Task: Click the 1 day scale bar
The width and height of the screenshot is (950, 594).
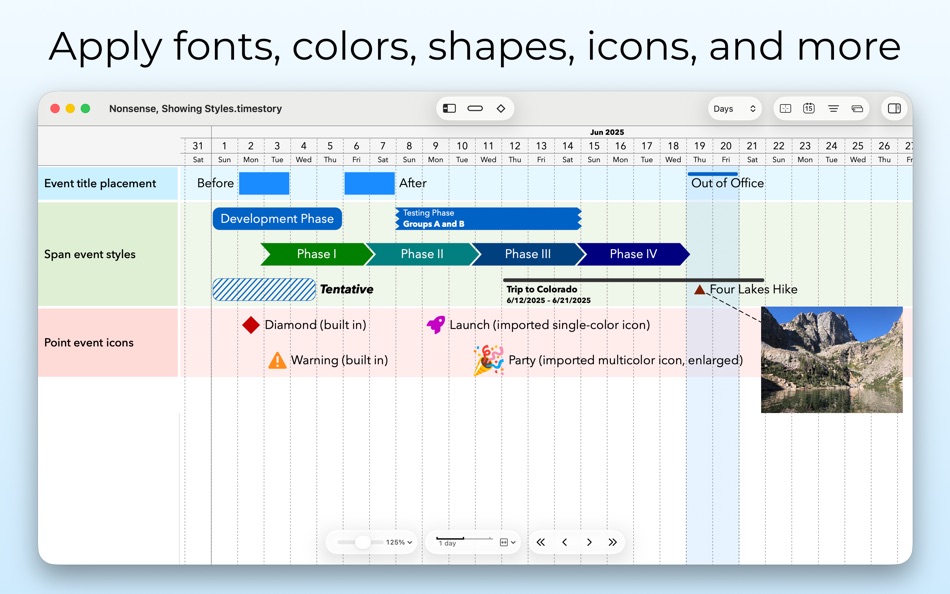Action: point(465,541)
